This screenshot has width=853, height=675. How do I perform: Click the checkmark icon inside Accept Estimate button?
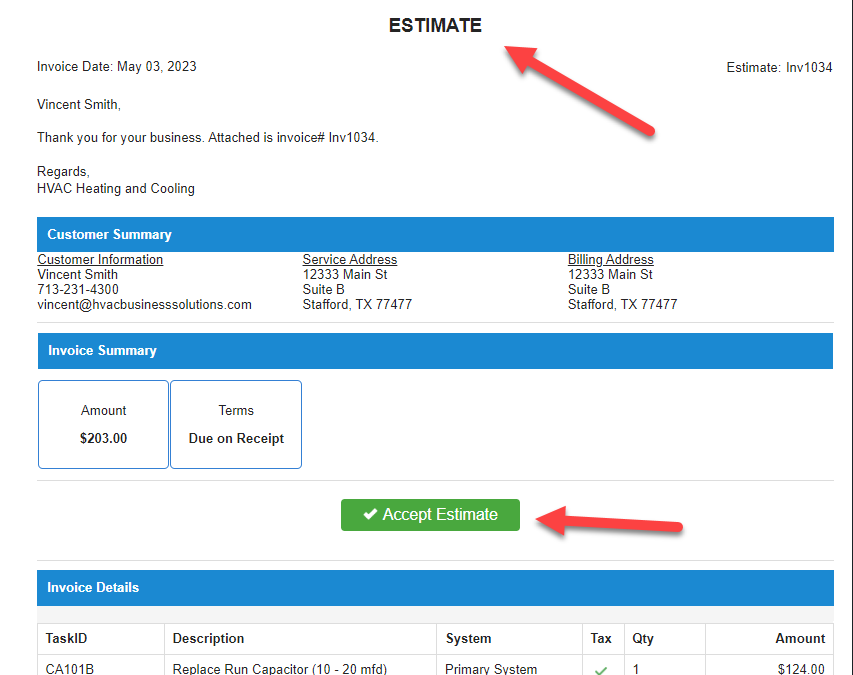click(x=371, y=514)
